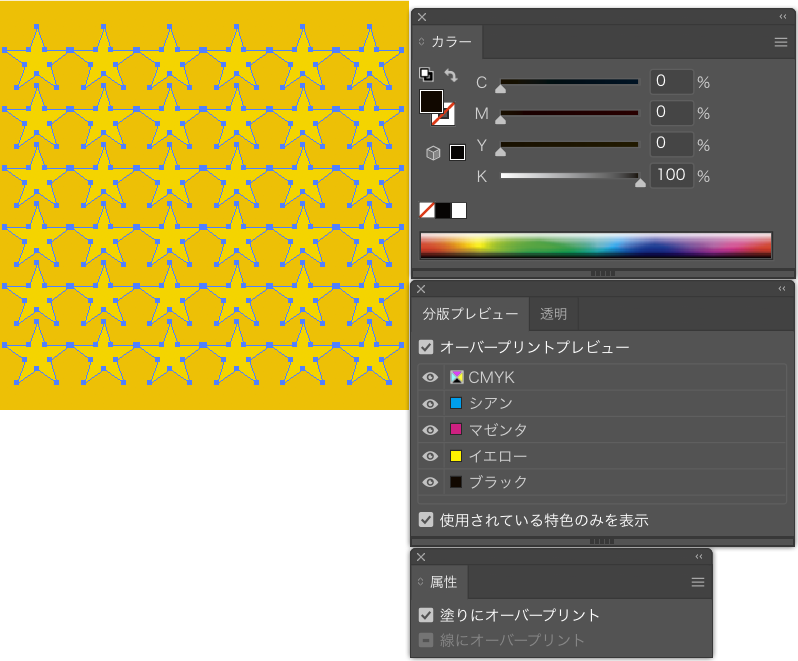The width and height of the screenshot is (798, 661).
Task: Collapse the 分版プレビュー panel with double arrows
Action: point(782,289)
